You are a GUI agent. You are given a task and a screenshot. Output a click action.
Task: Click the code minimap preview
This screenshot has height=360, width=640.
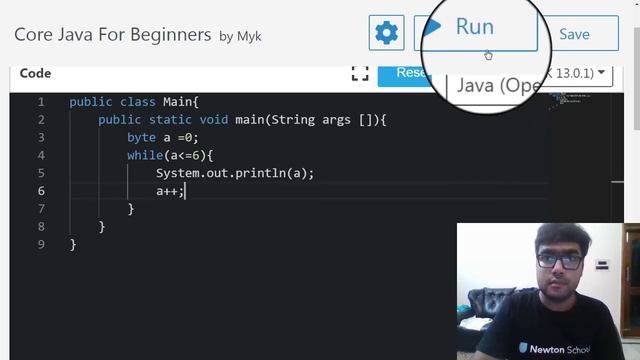click(x=569, y=100)
